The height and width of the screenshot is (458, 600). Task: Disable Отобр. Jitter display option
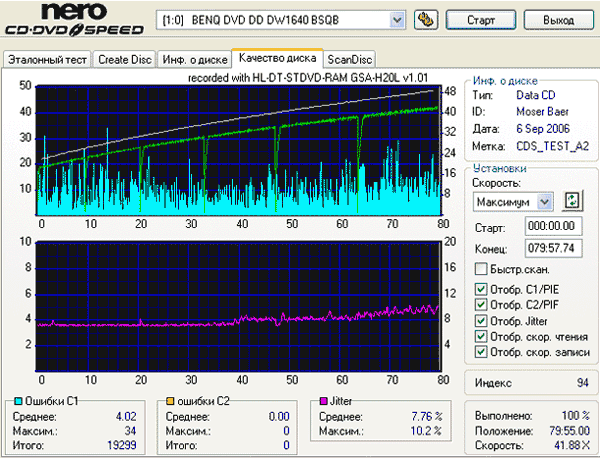(481, 321)
